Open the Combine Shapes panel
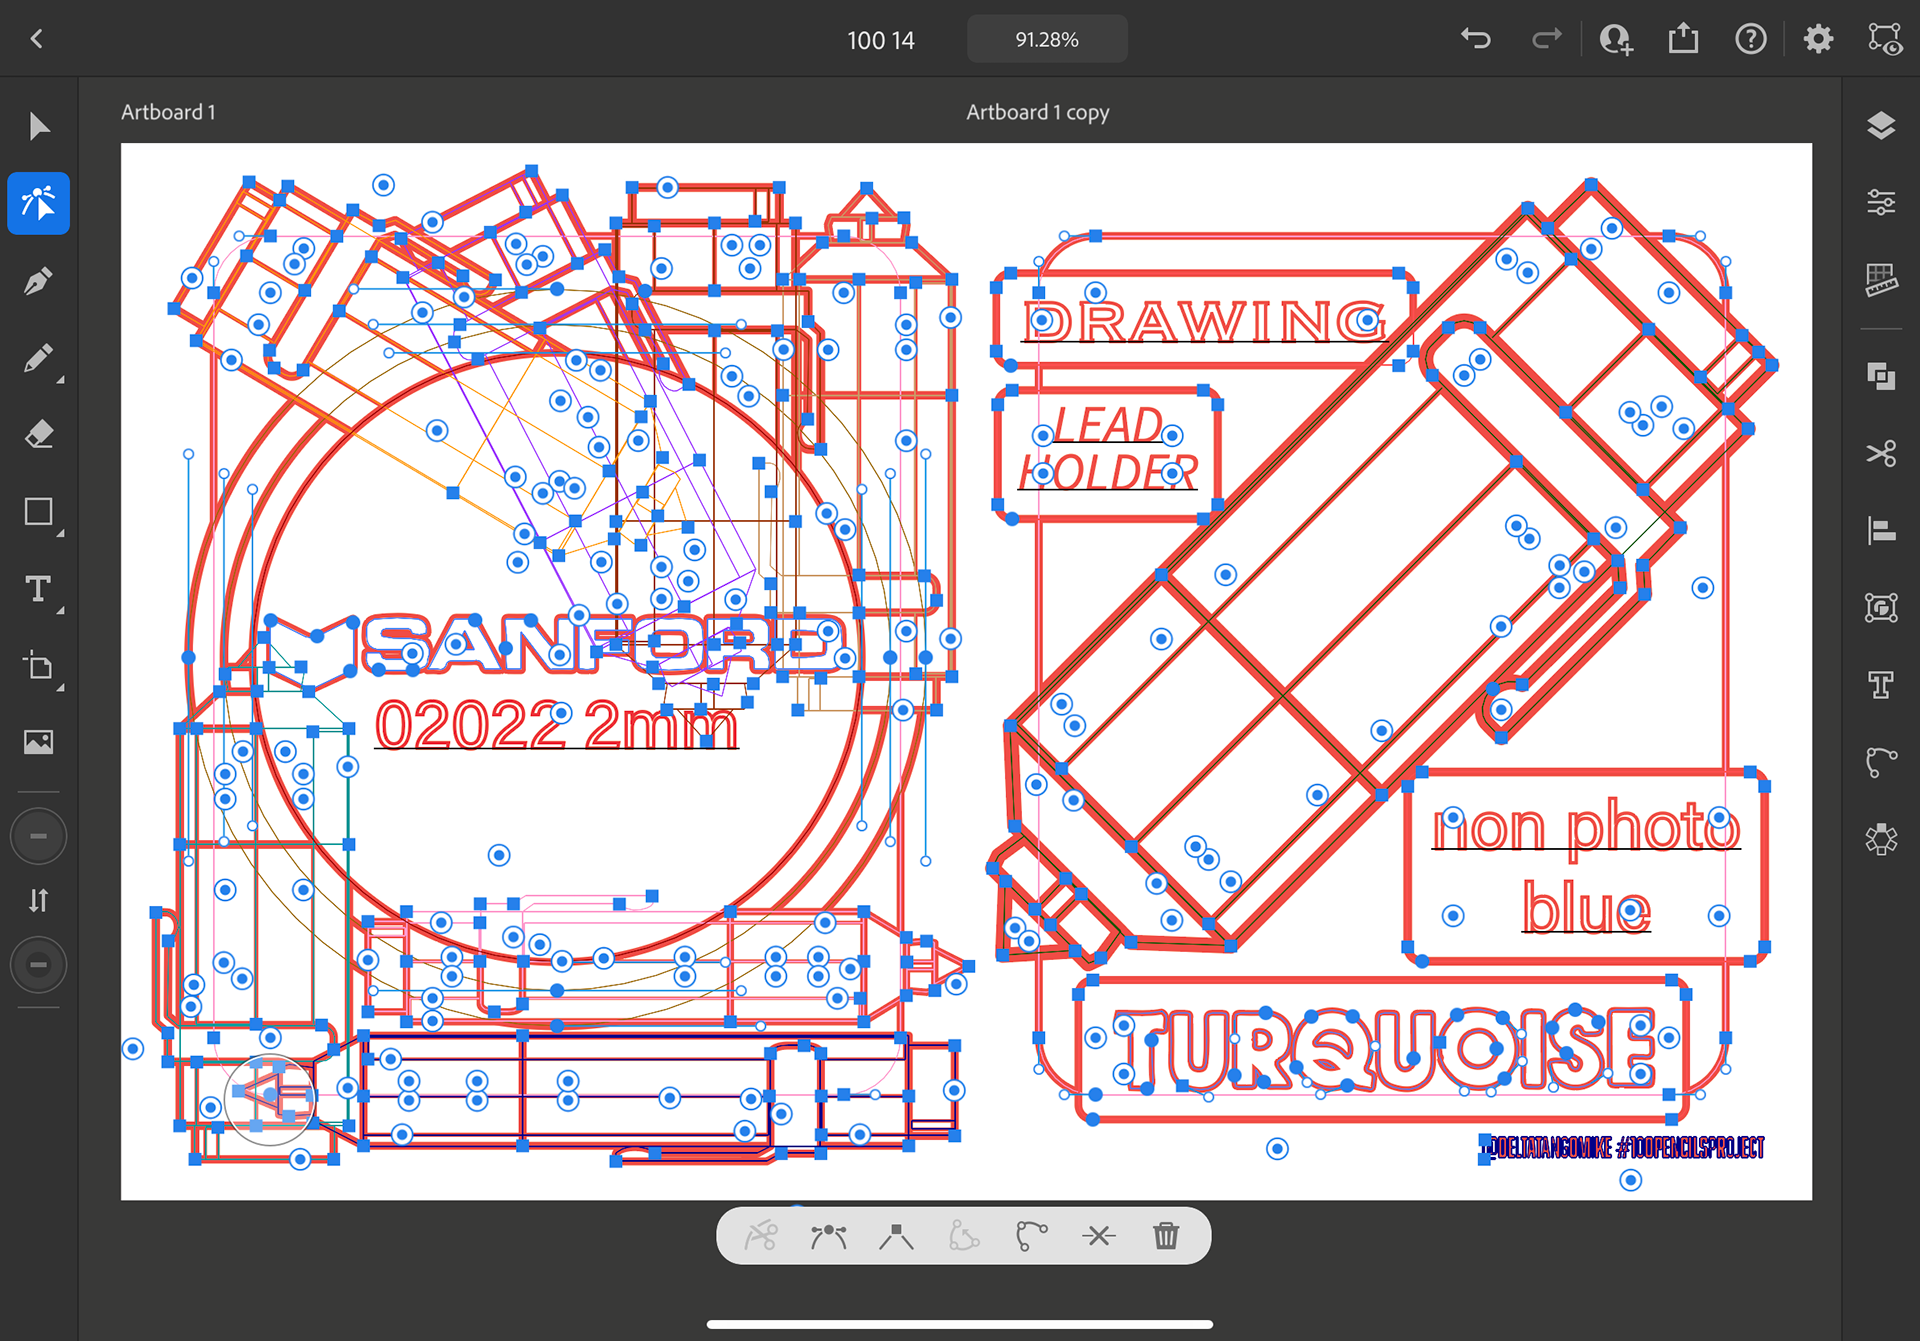The height and width of the screenshot is (1341, 1920). coord(1881,376)
